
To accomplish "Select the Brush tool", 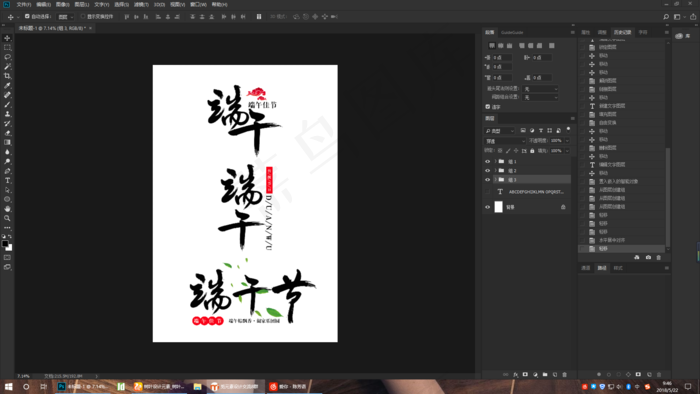I will (x=7, y=104).
